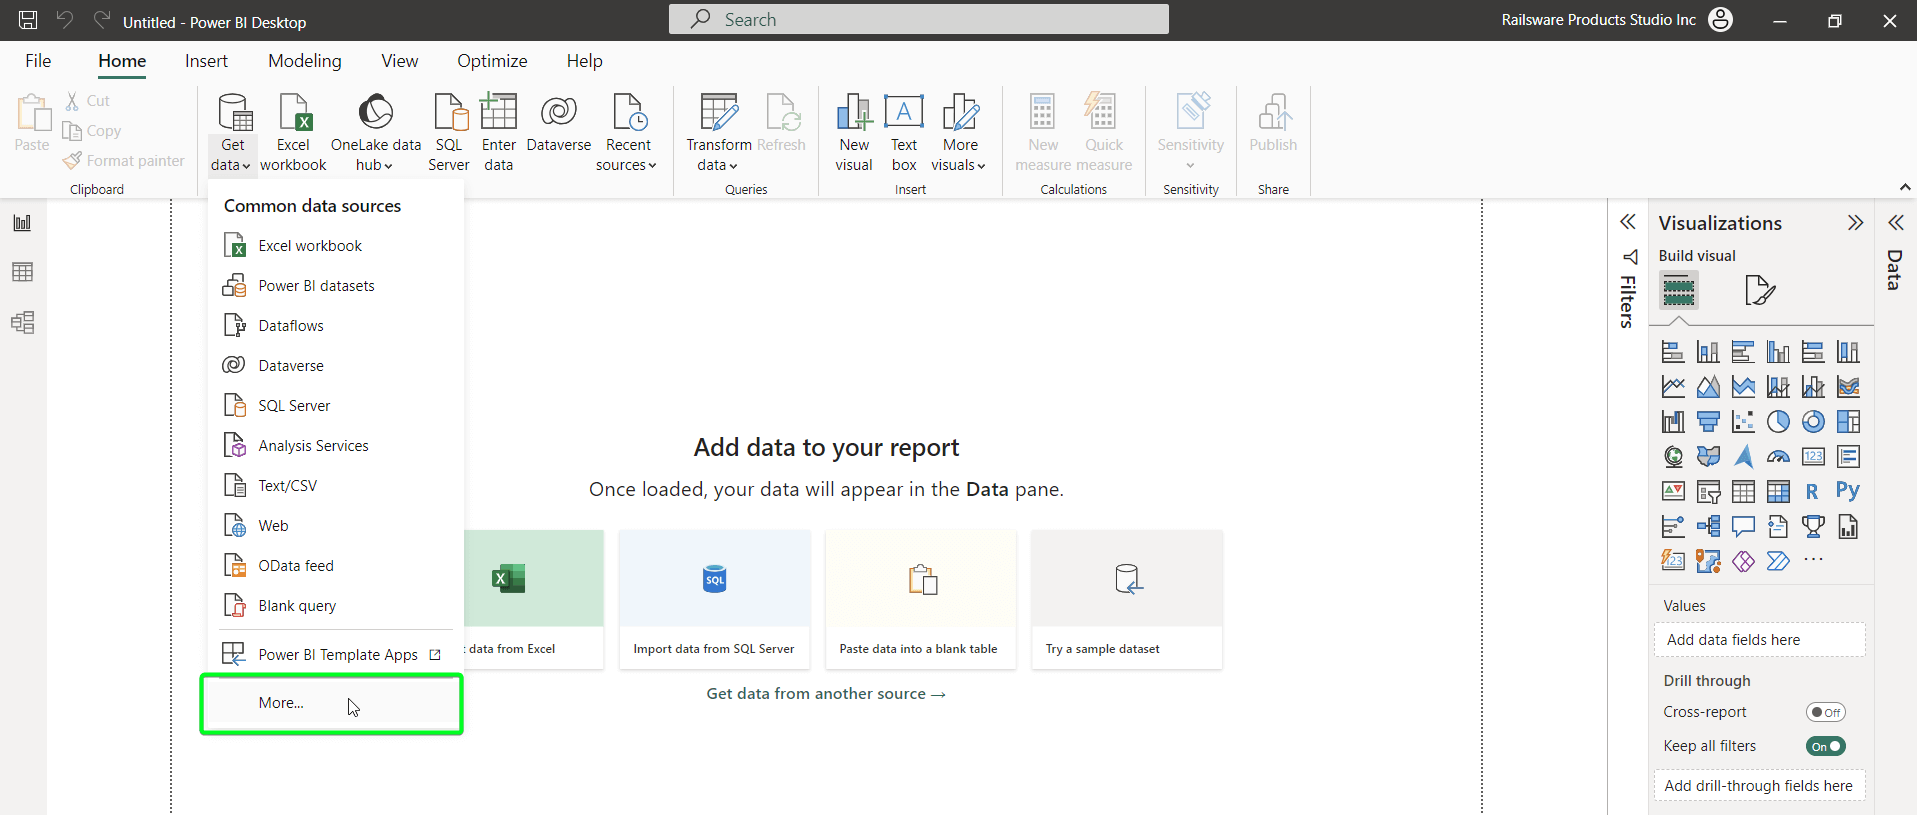The image size is (1917, 815).
Task: Select the gauge visual
Action: (1778, 457)
